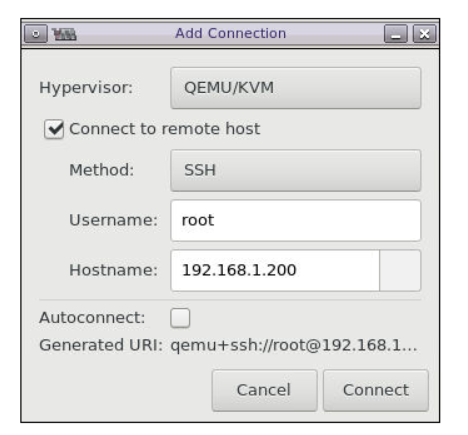Enable the Autoconnect checkbox

click(180, 318)
